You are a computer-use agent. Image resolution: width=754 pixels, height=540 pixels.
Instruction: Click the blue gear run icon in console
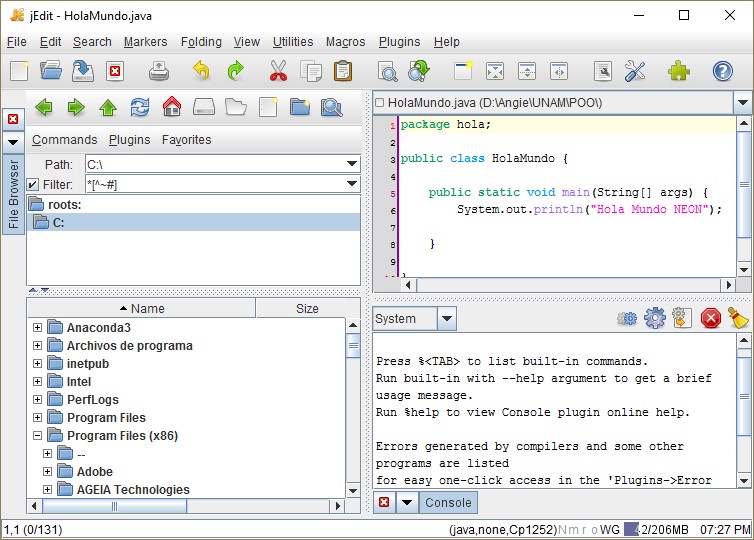coord(655,318)
